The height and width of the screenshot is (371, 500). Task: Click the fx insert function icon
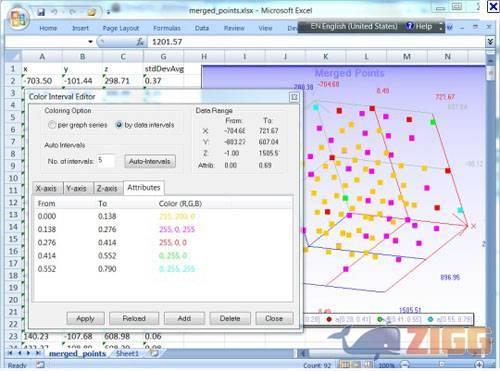[140, 42]
